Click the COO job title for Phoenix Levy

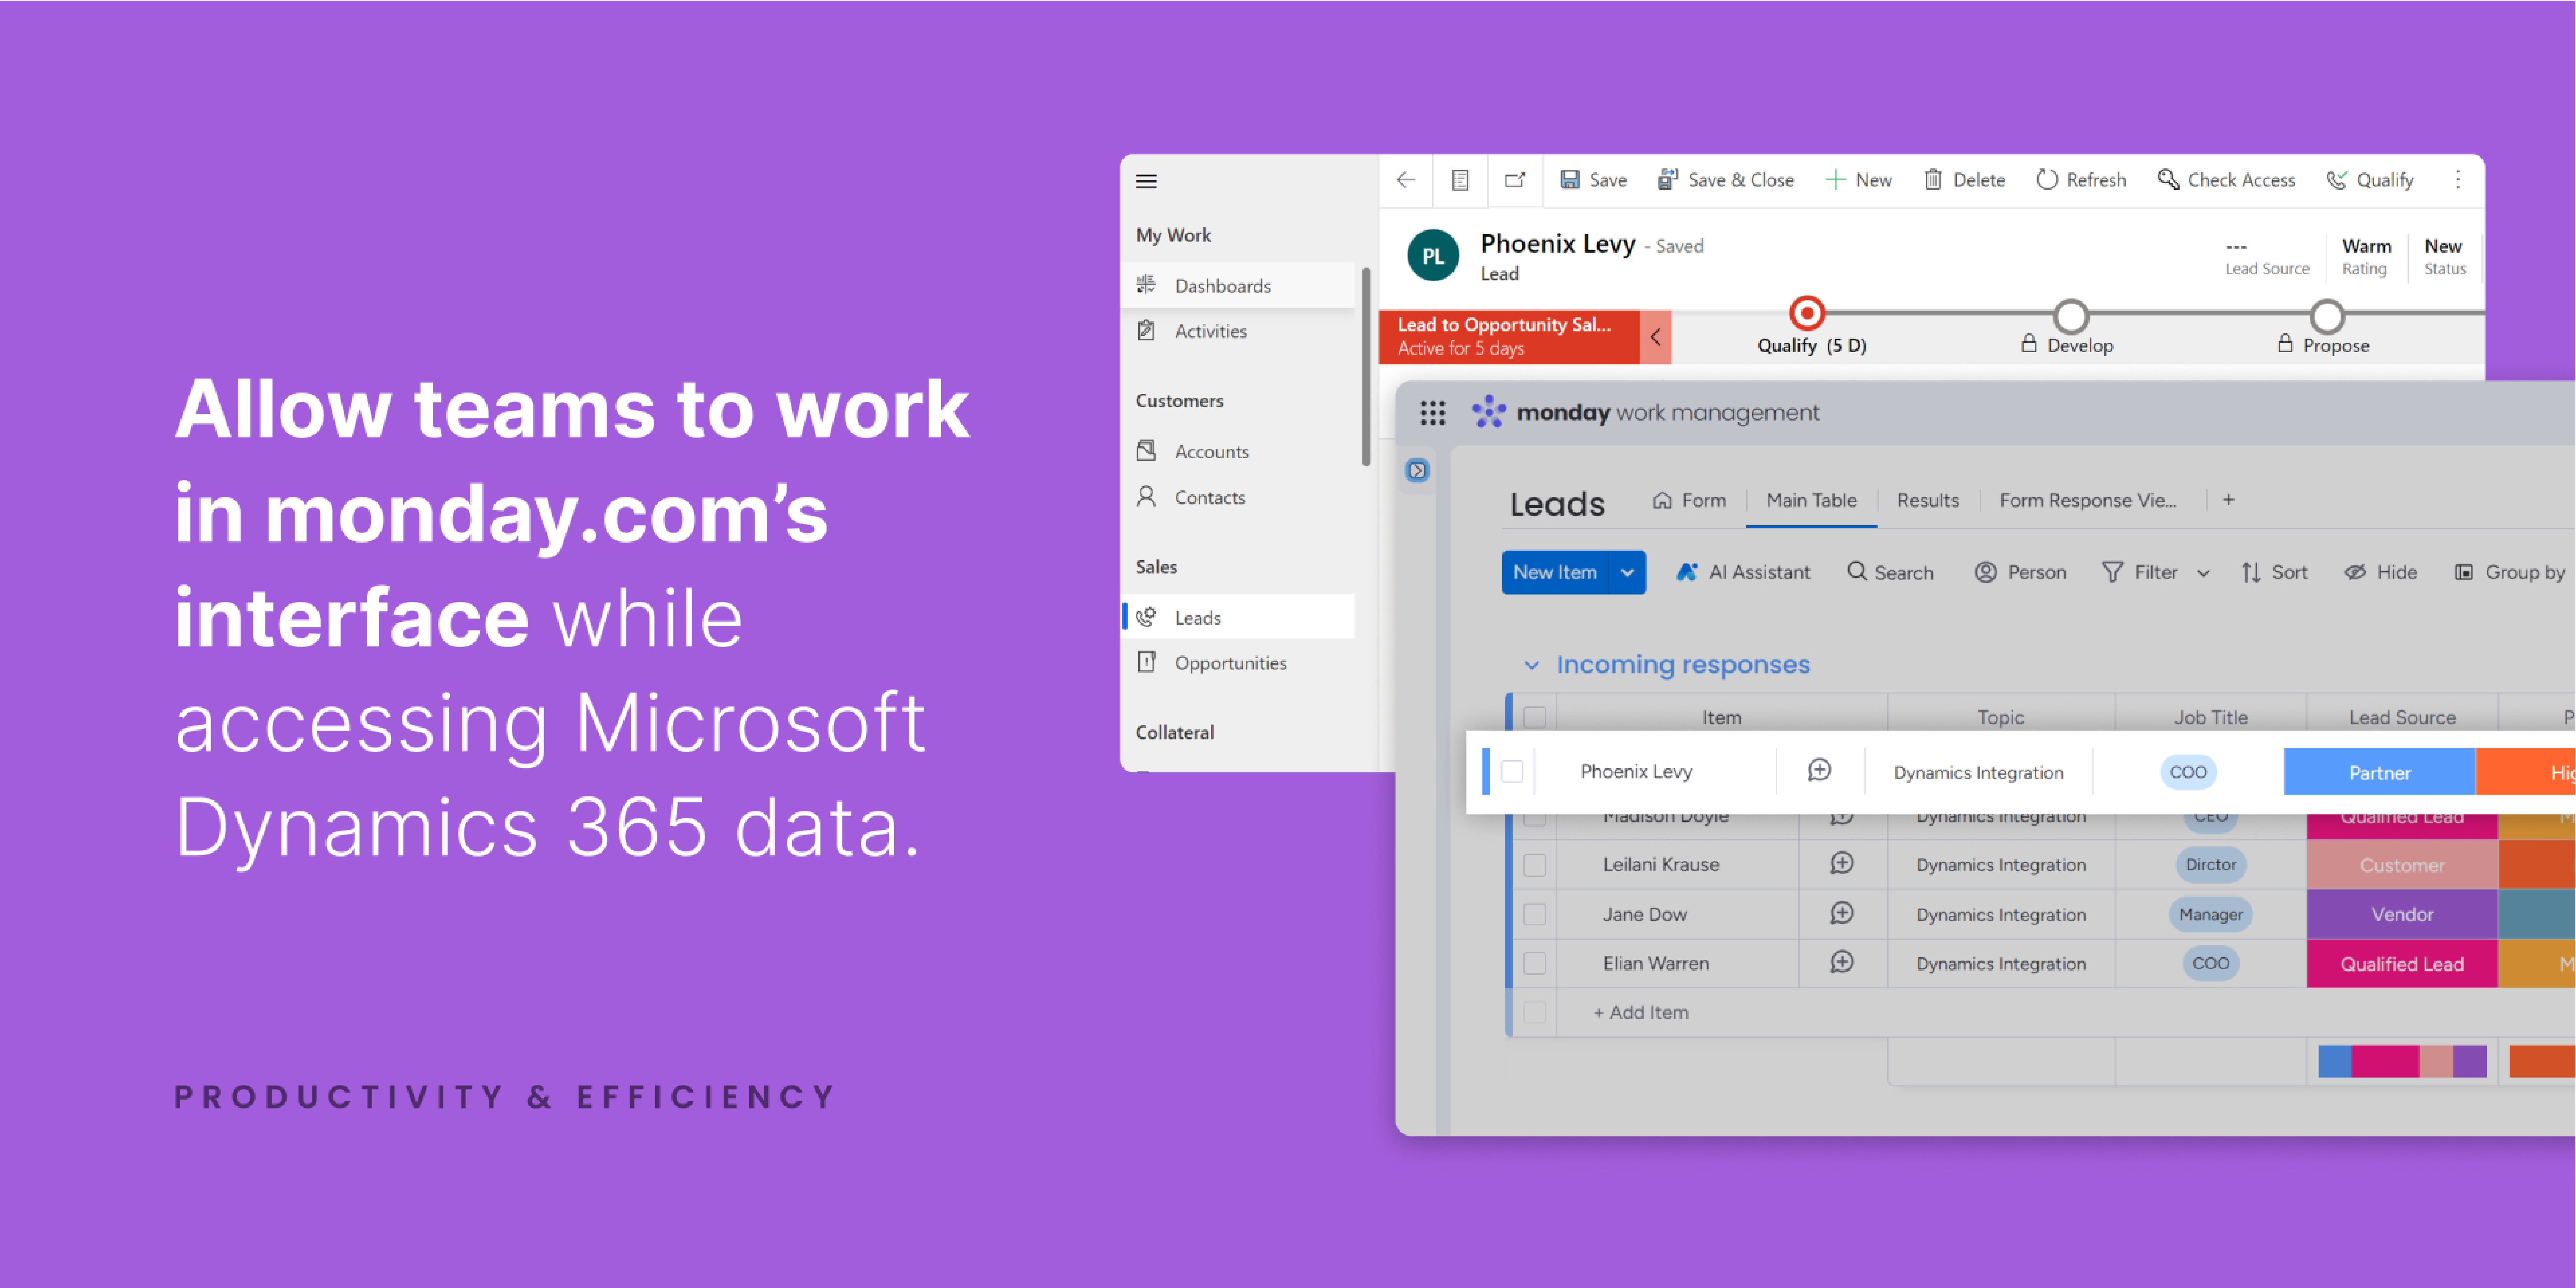tap(2188, 772)
